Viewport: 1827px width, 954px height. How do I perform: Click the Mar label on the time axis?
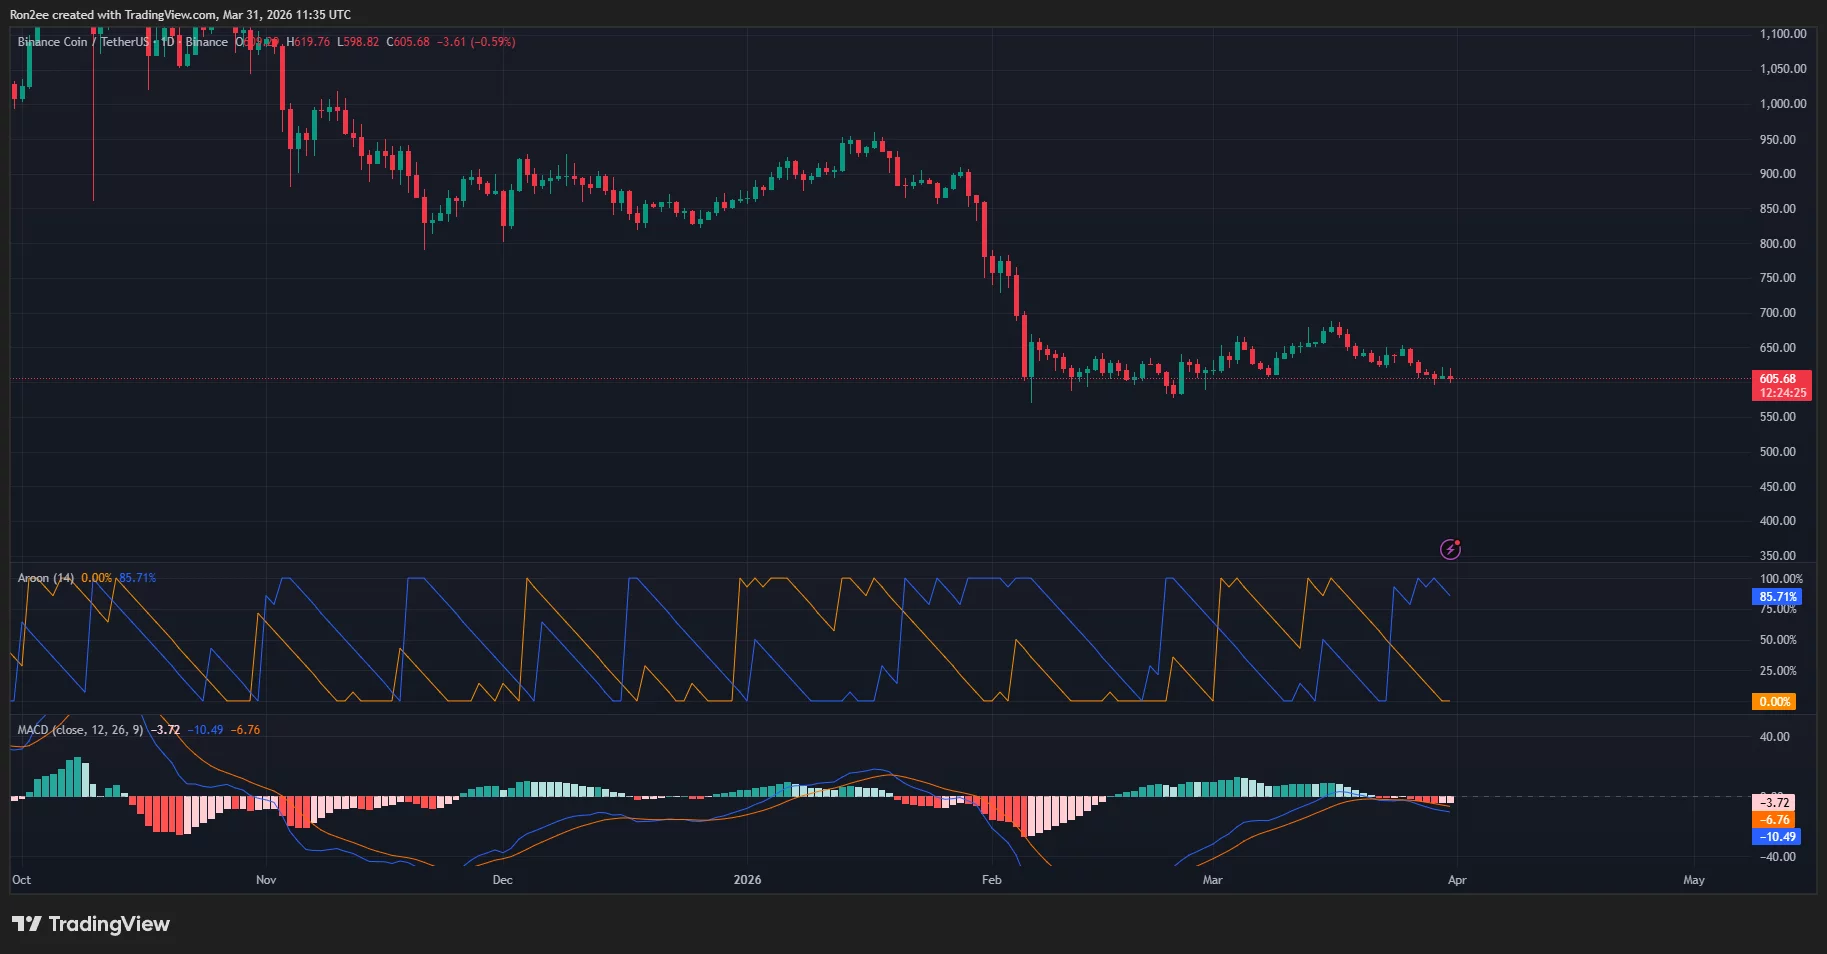point(1212,880)
